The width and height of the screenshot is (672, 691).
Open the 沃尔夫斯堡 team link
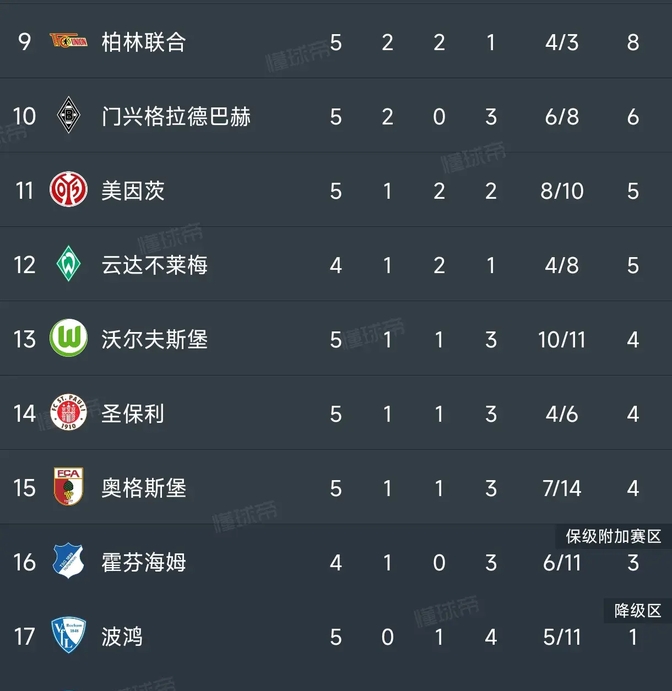tap(154, 339)
